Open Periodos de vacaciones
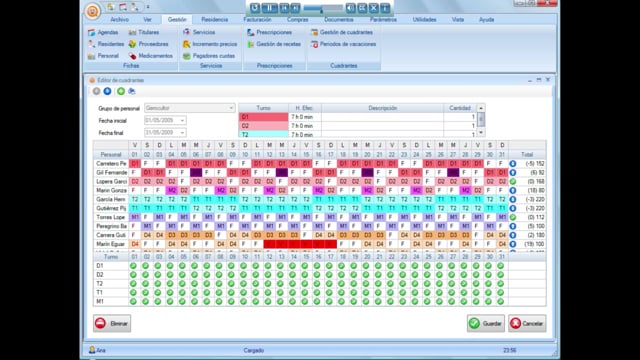This screenshot has height=360, width=640. tap(343, 44)
